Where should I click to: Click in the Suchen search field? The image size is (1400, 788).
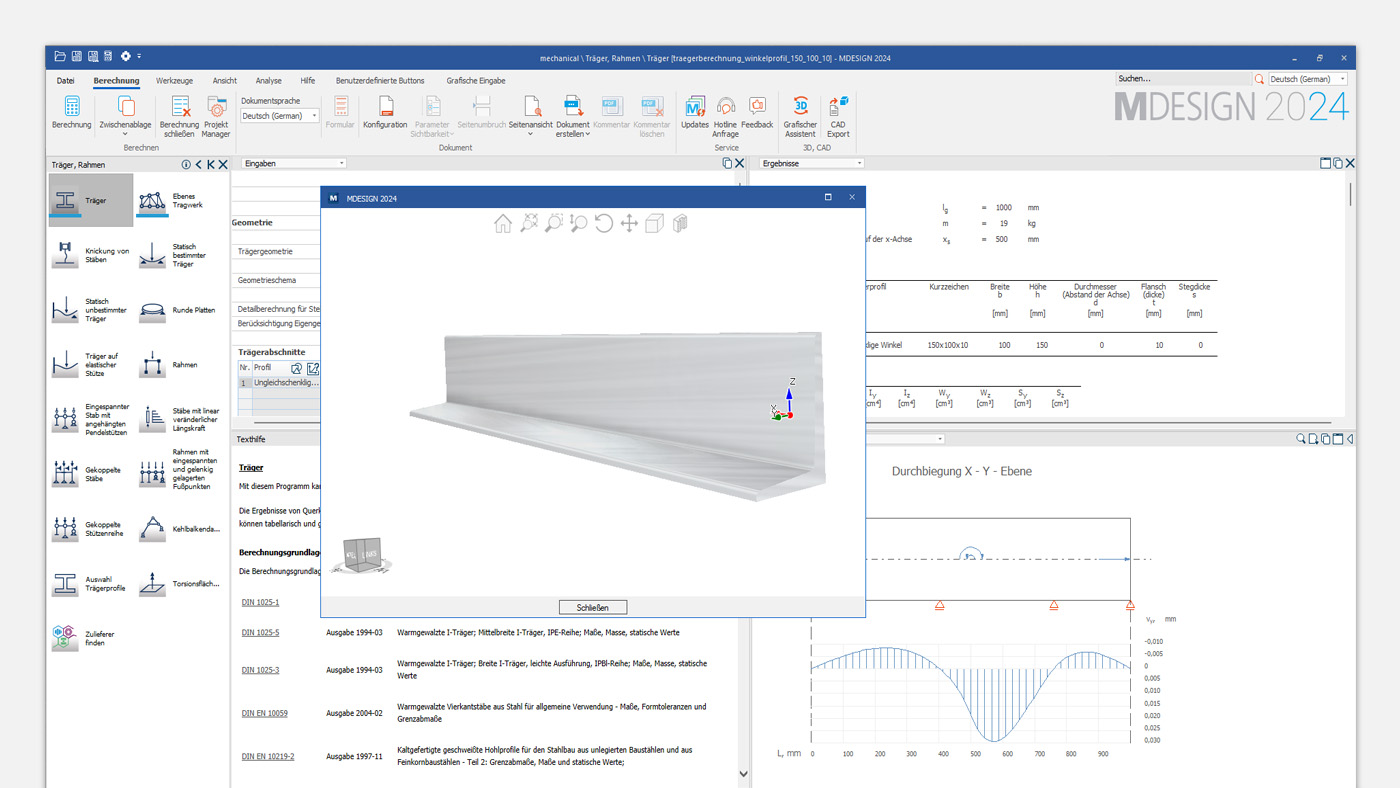(x=1183, y=79)
